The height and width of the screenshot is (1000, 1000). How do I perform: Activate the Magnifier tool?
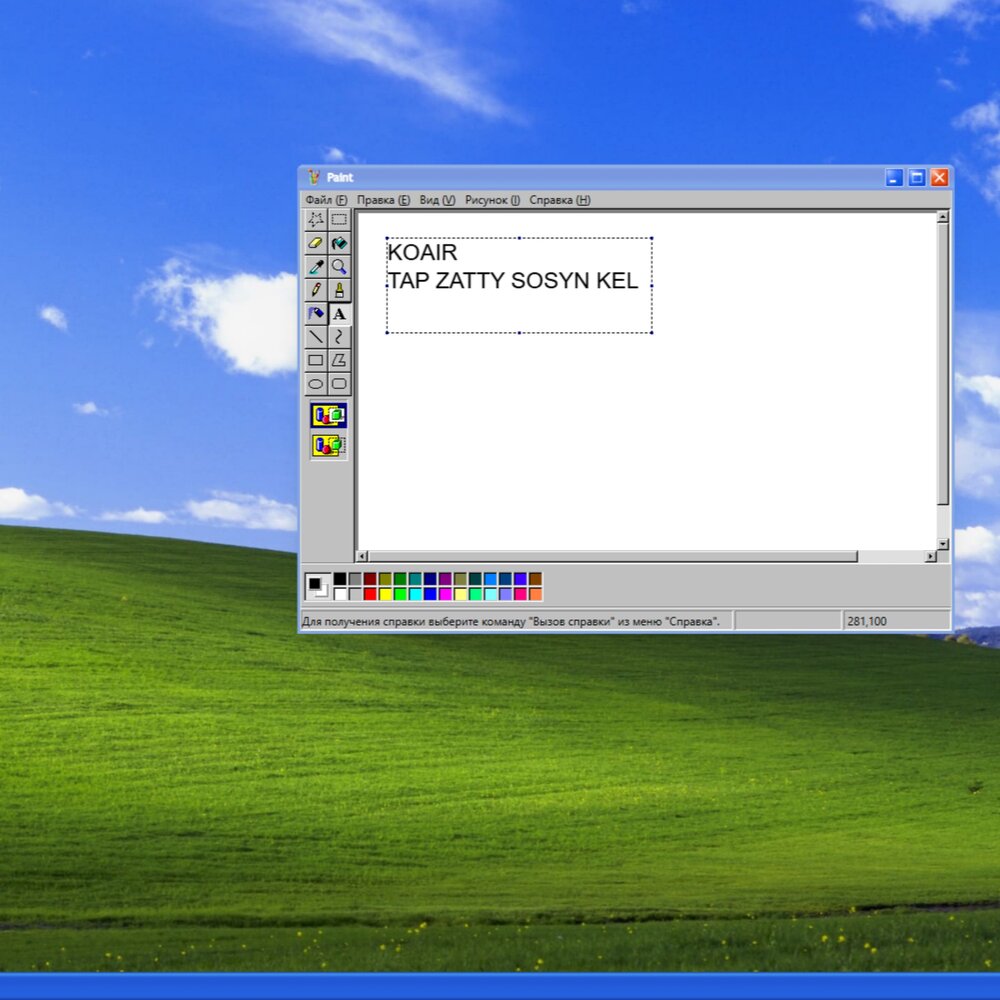(x=340, y=267)
